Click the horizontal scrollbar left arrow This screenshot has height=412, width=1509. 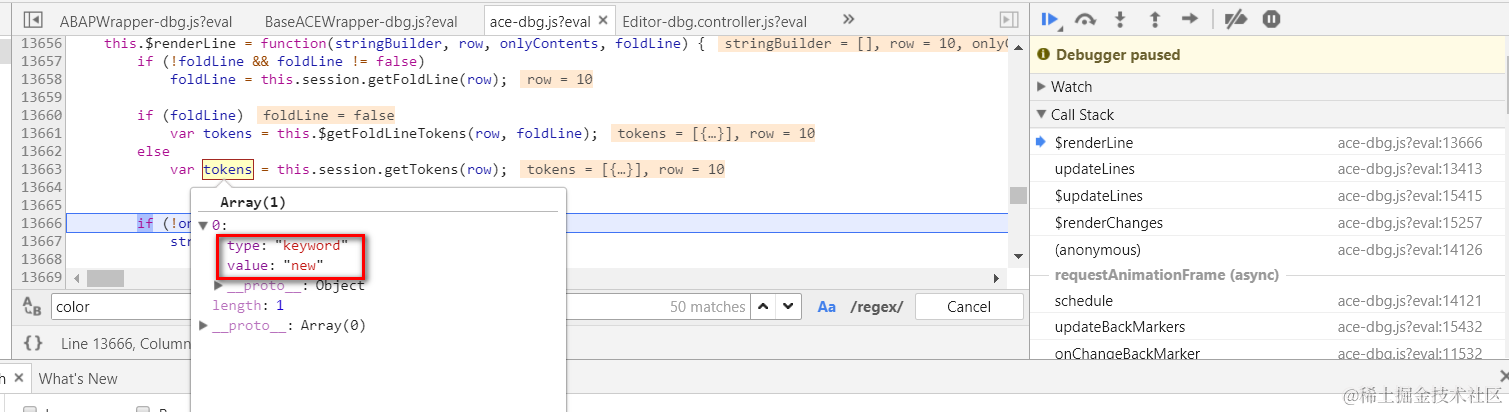tap(74, 278)
